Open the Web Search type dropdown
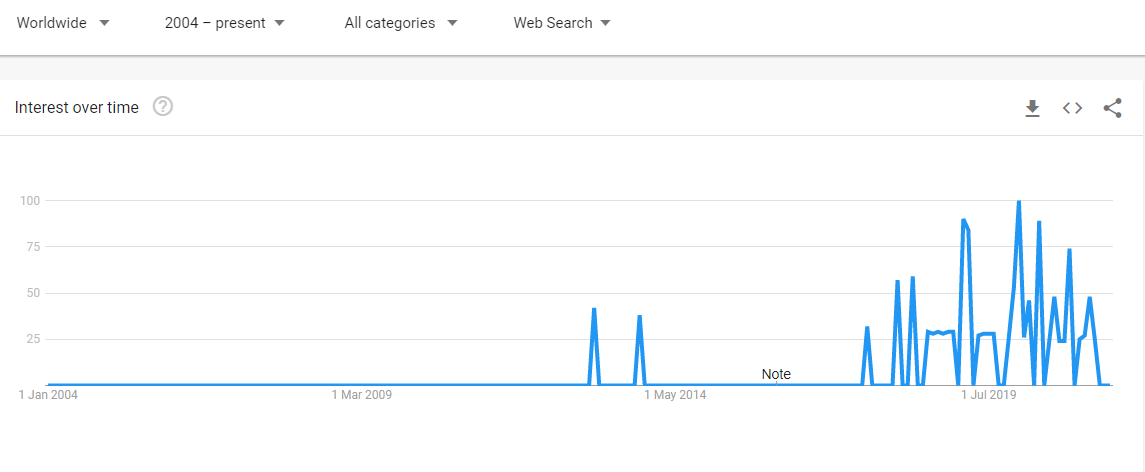Viewport: 1145px width, 472px height. tap(562, 23)
